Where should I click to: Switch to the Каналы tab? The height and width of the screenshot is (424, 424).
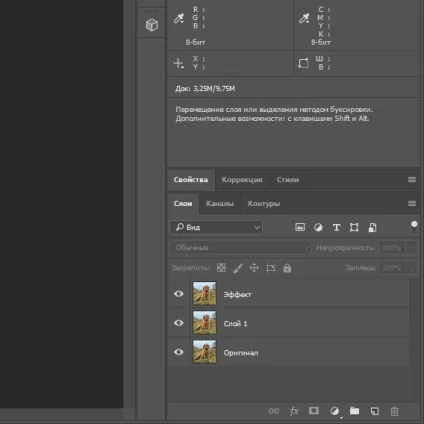[220, 204]
